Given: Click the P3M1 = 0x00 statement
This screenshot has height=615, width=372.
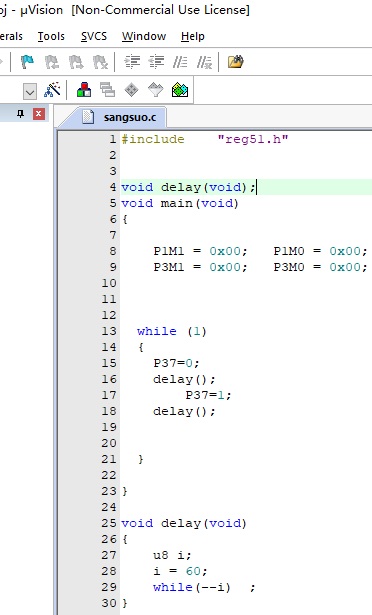Looking at the screenshot, I should (x=200, y=267).
